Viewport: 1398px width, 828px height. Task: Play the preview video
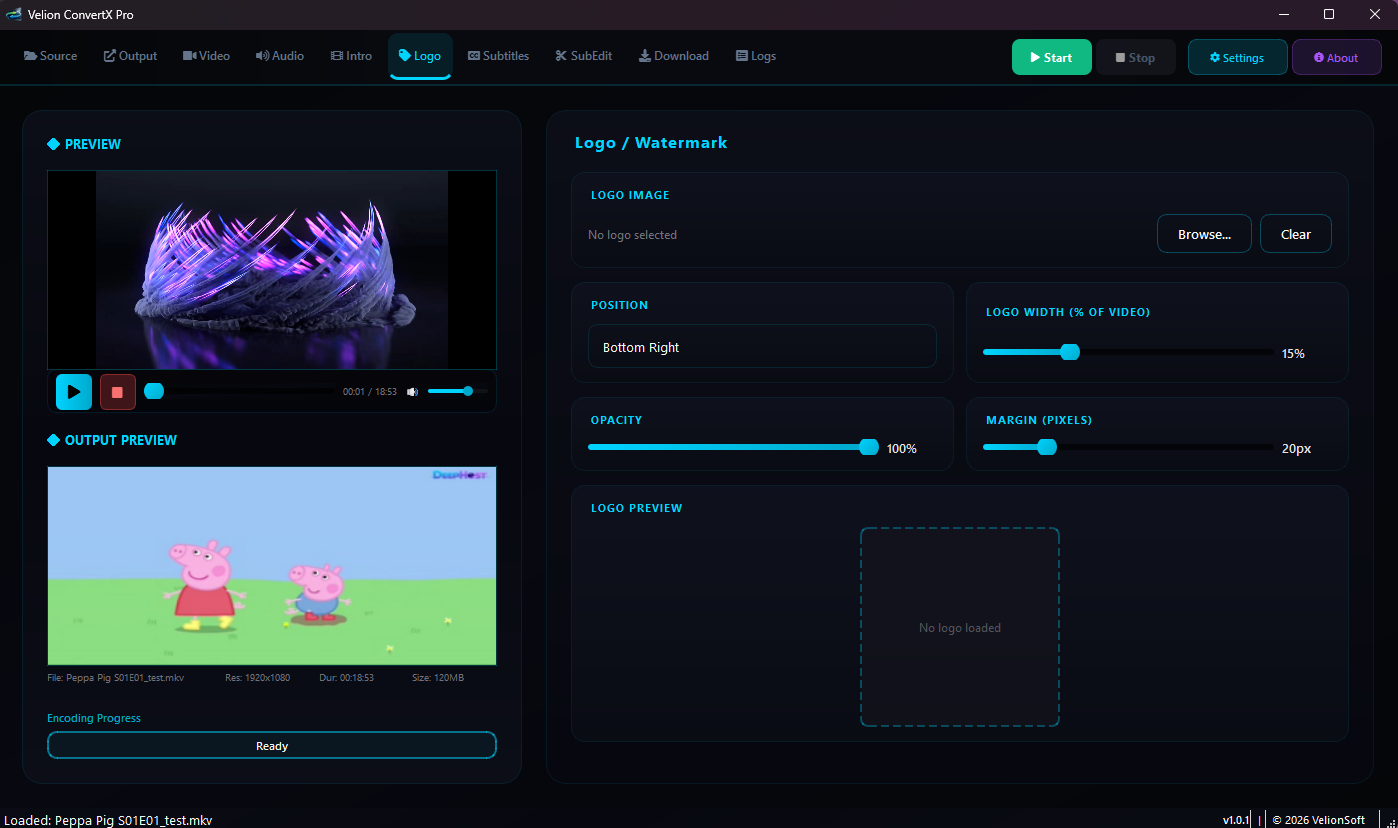(74, 392)
